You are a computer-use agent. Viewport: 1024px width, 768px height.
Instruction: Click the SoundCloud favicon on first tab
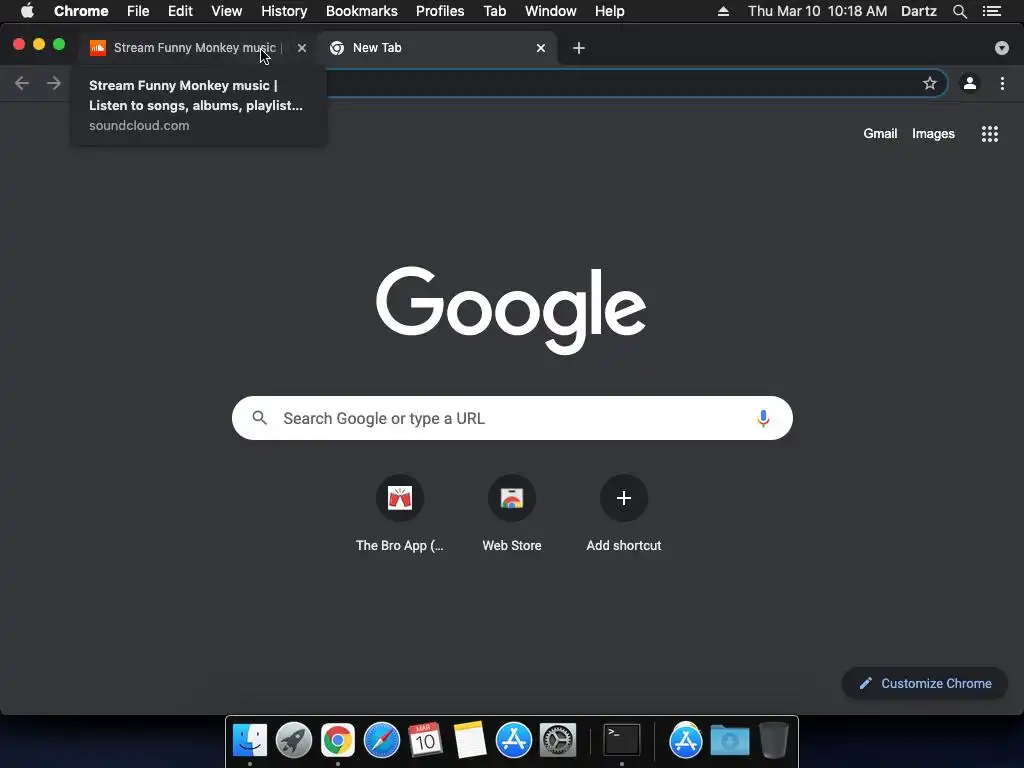tap(97, 48)
